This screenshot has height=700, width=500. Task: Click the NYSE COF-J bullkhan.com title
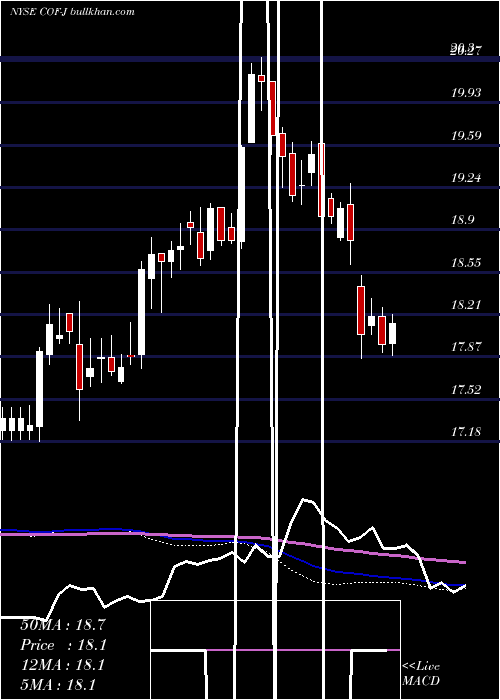(x=72, y=12)
